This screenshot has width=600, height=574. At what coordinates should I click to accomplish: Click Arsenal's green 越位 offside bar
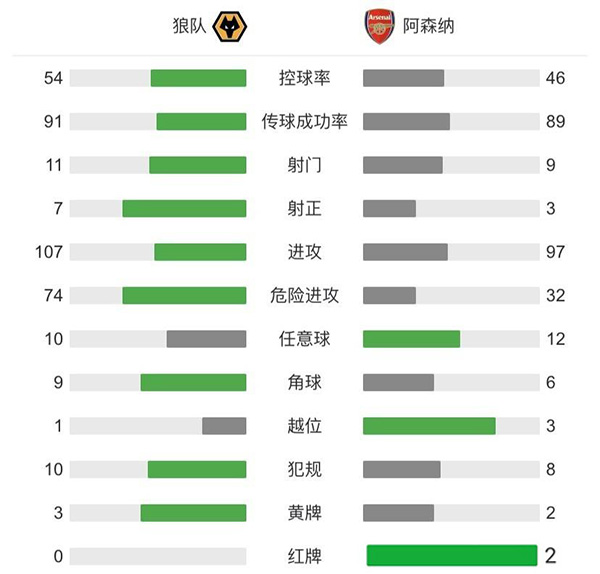coord(429,426)
